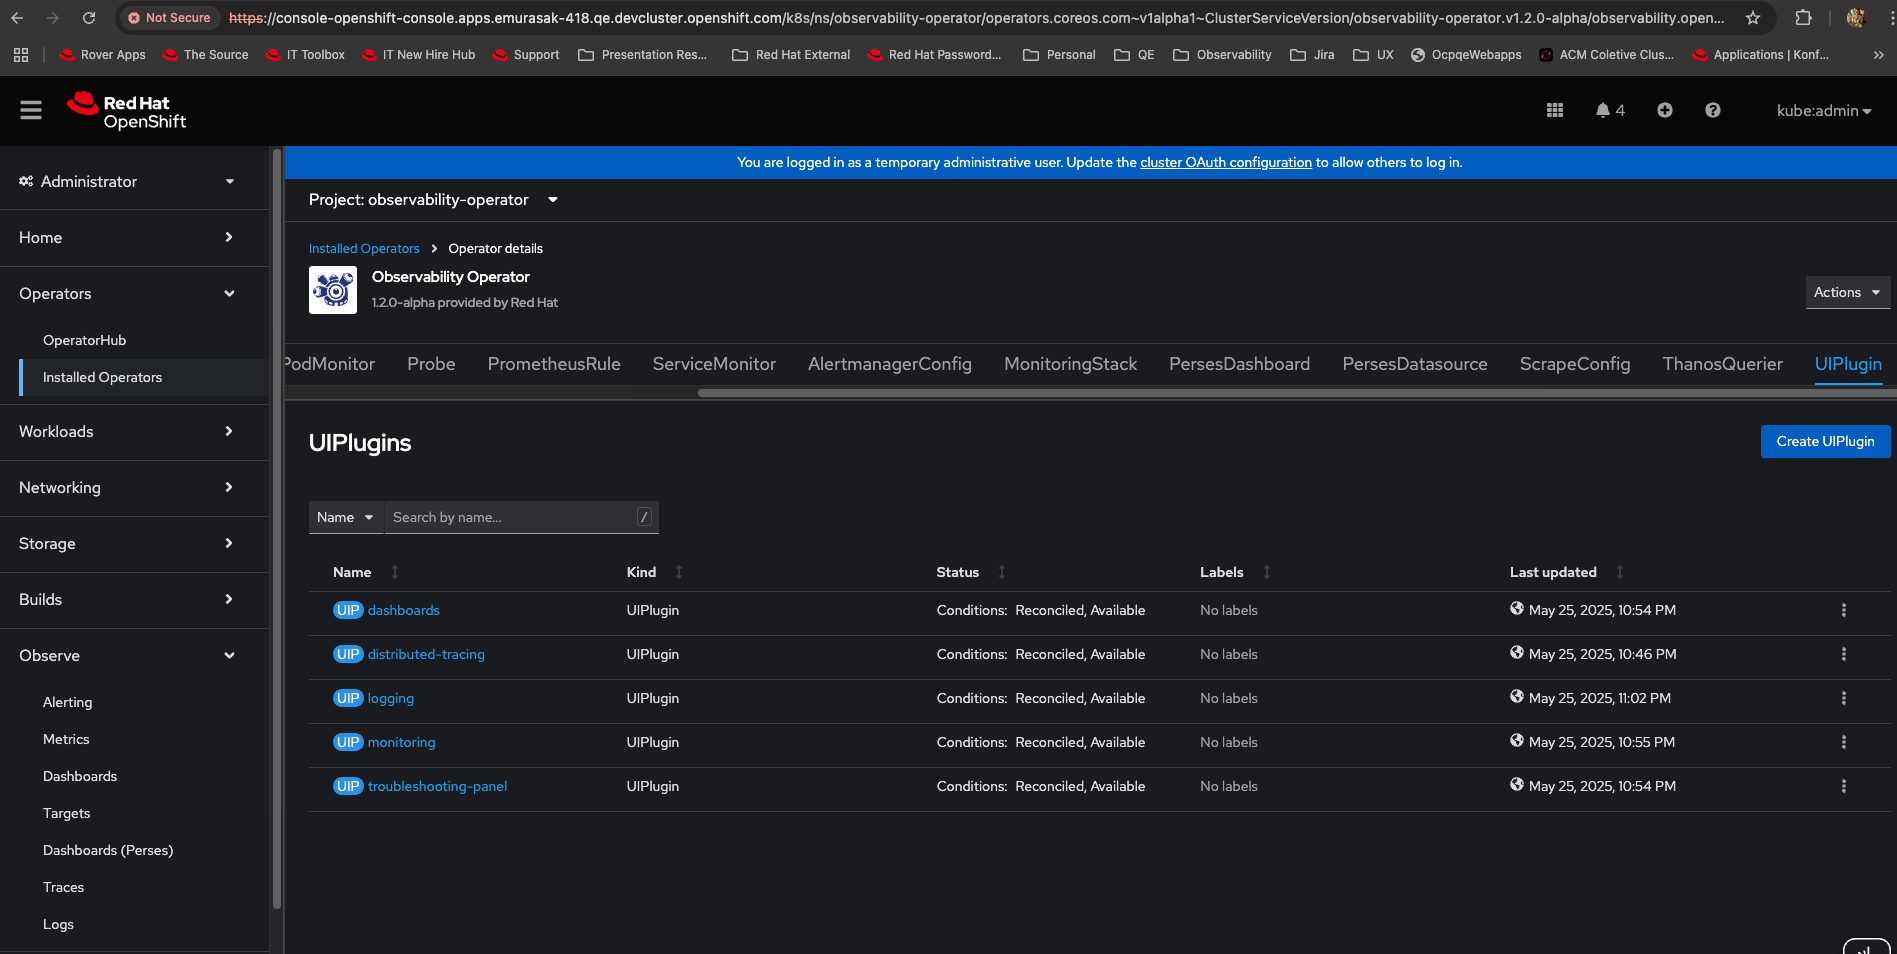
Task: Reload the browser page
Action: 89,18
